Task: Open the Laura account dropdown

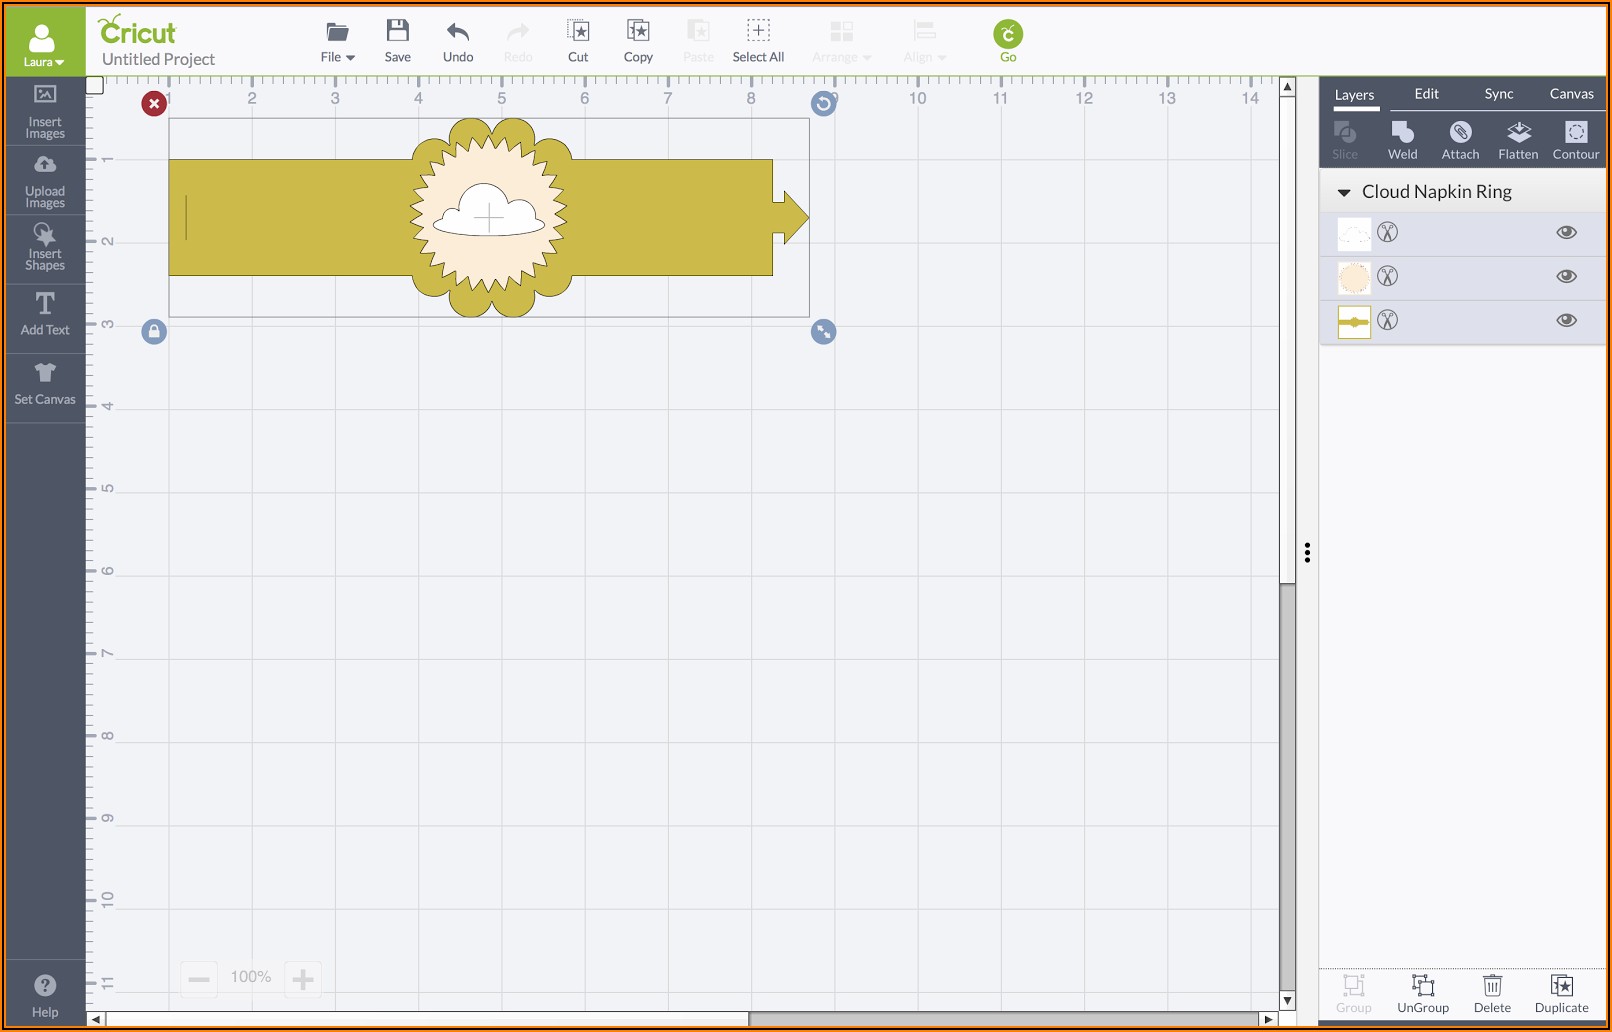Action: coord(43,45)
